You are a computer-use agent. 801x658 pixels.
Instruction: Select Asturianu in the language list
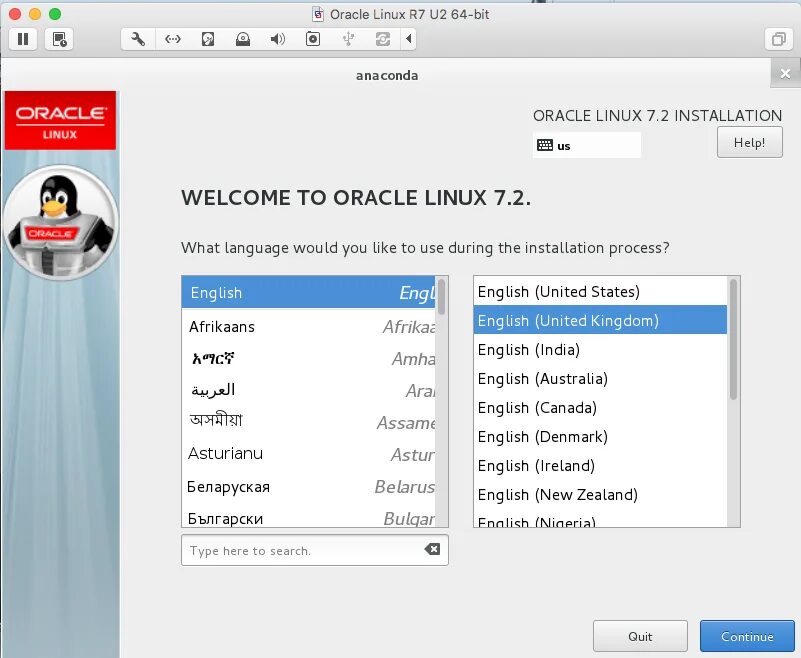[309, 454]
